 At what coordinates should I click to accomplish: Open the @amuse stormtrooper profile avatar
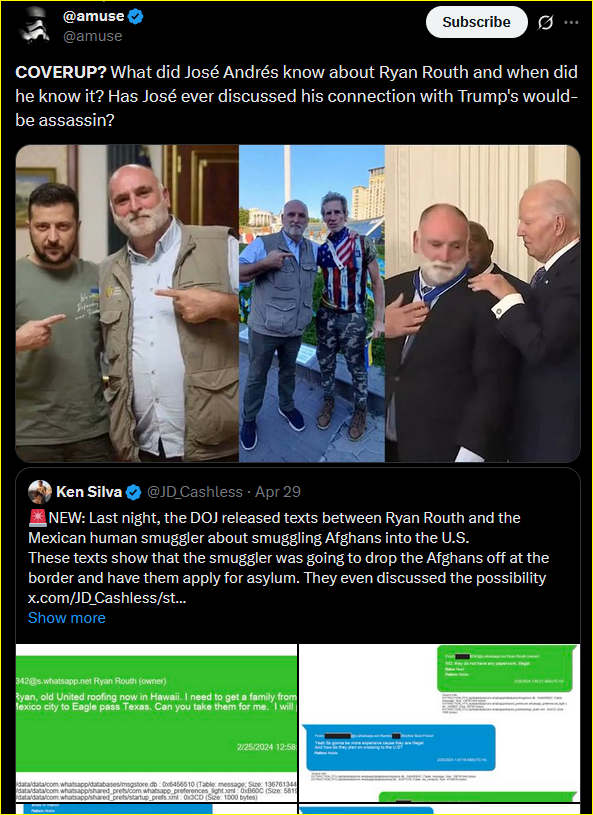coord(34,25)
